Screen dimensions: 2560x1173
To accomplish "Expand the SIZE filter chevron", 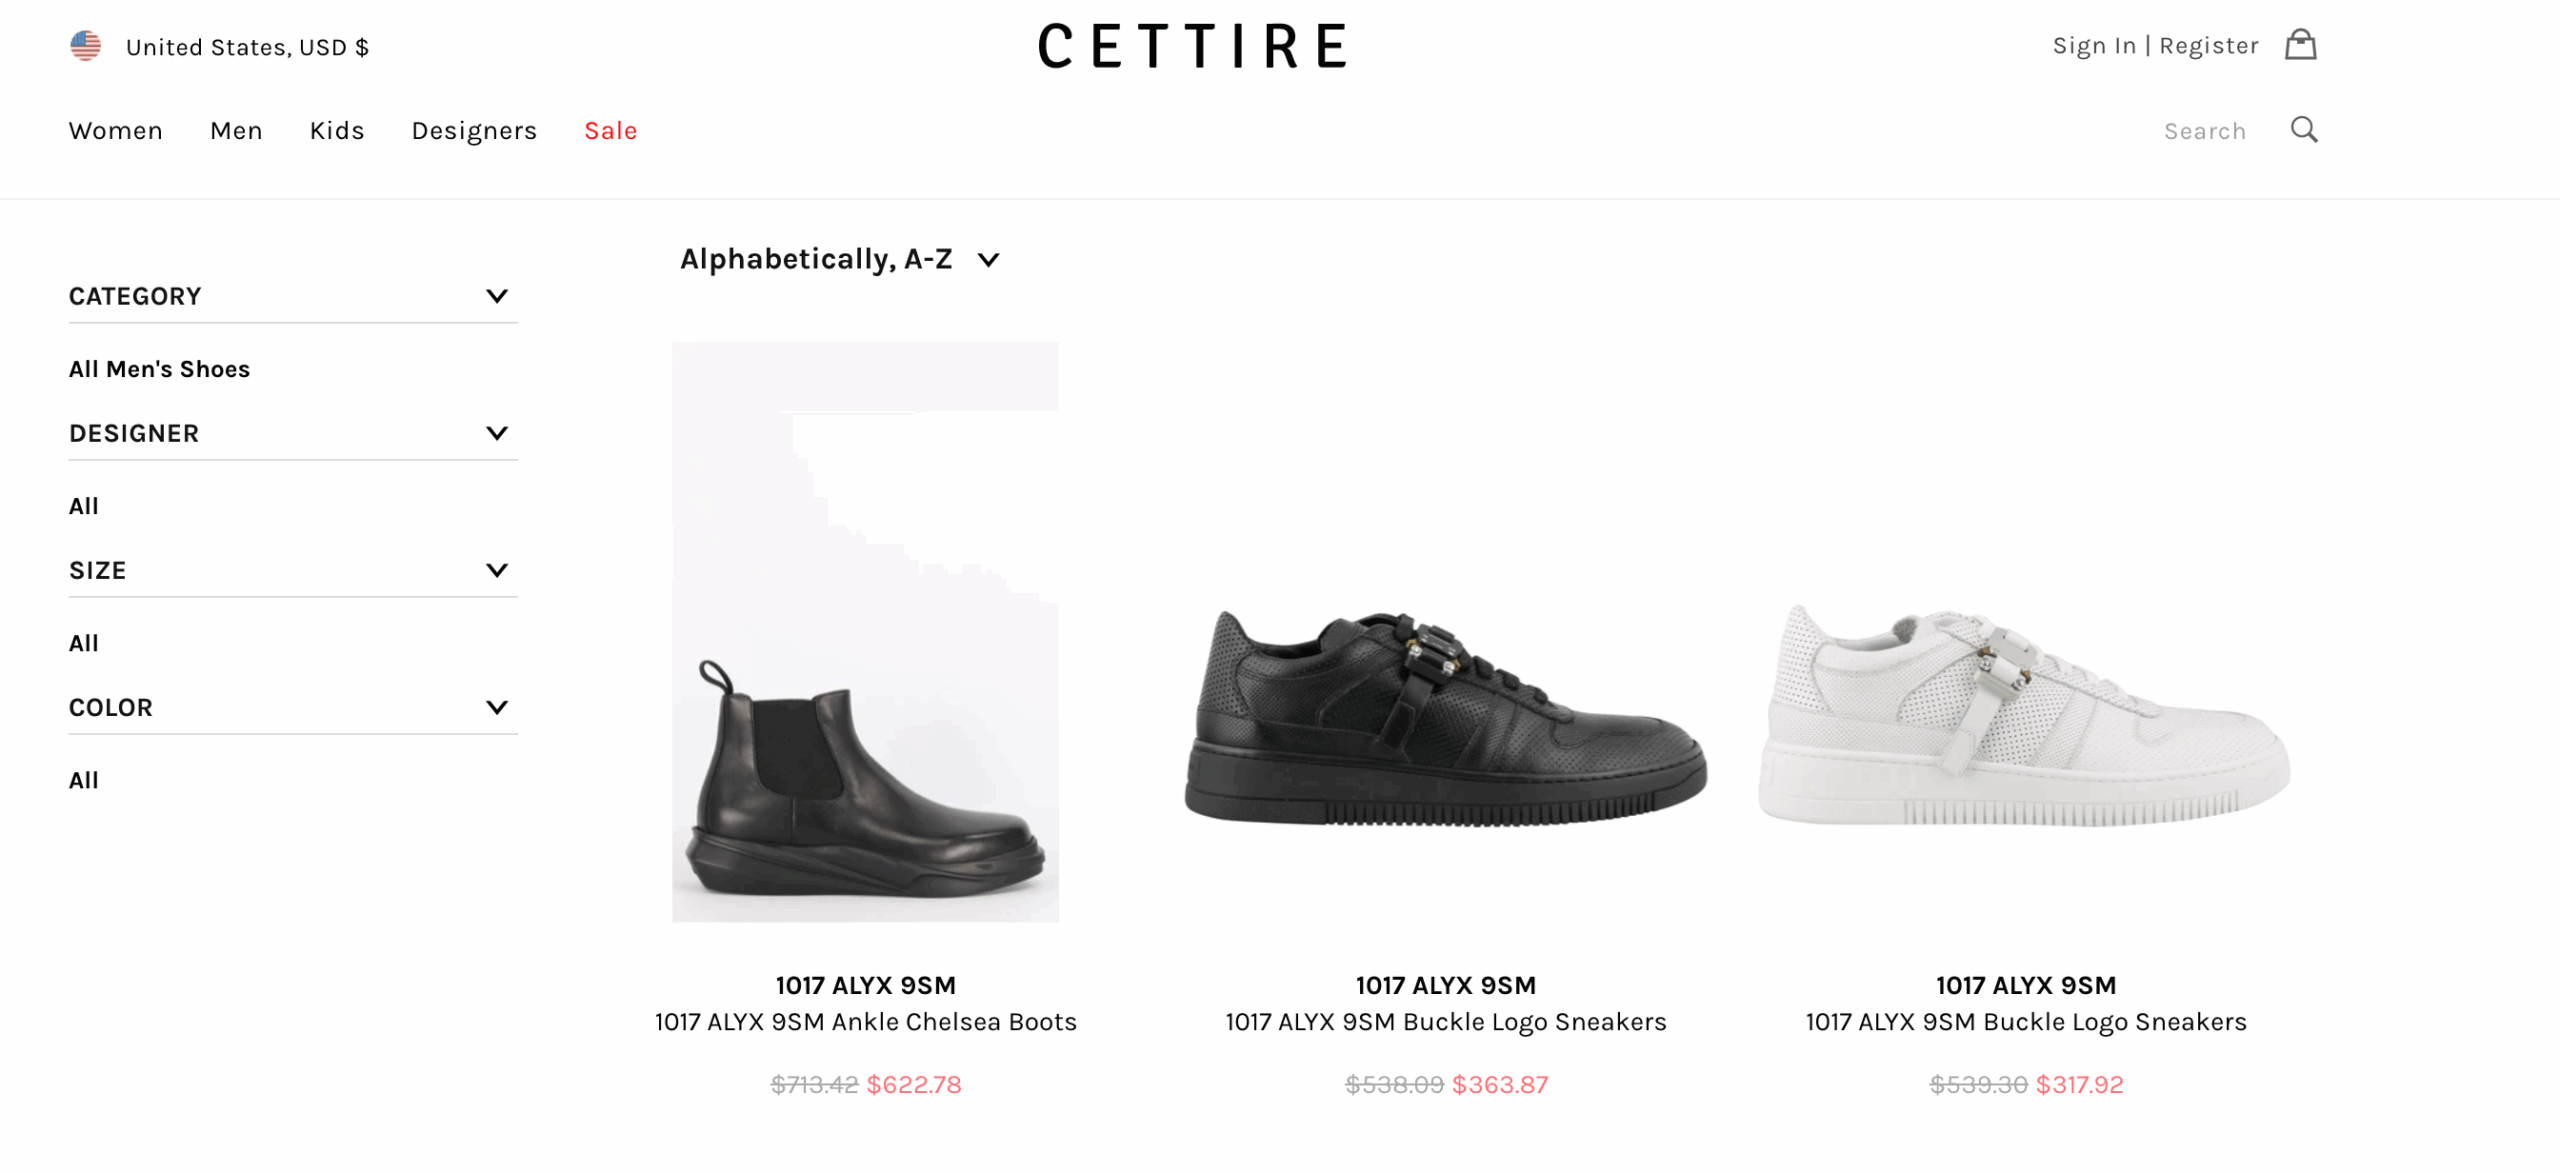I will click(496, 570).
